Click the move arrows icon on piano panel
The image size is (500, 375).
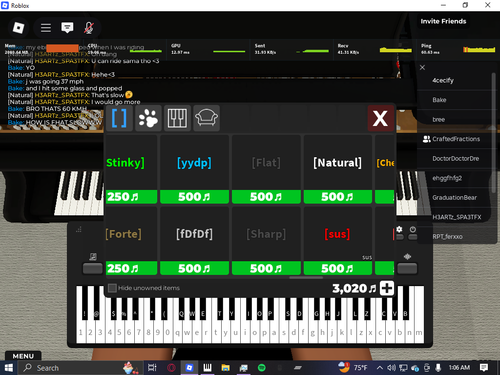click(407, 256)
